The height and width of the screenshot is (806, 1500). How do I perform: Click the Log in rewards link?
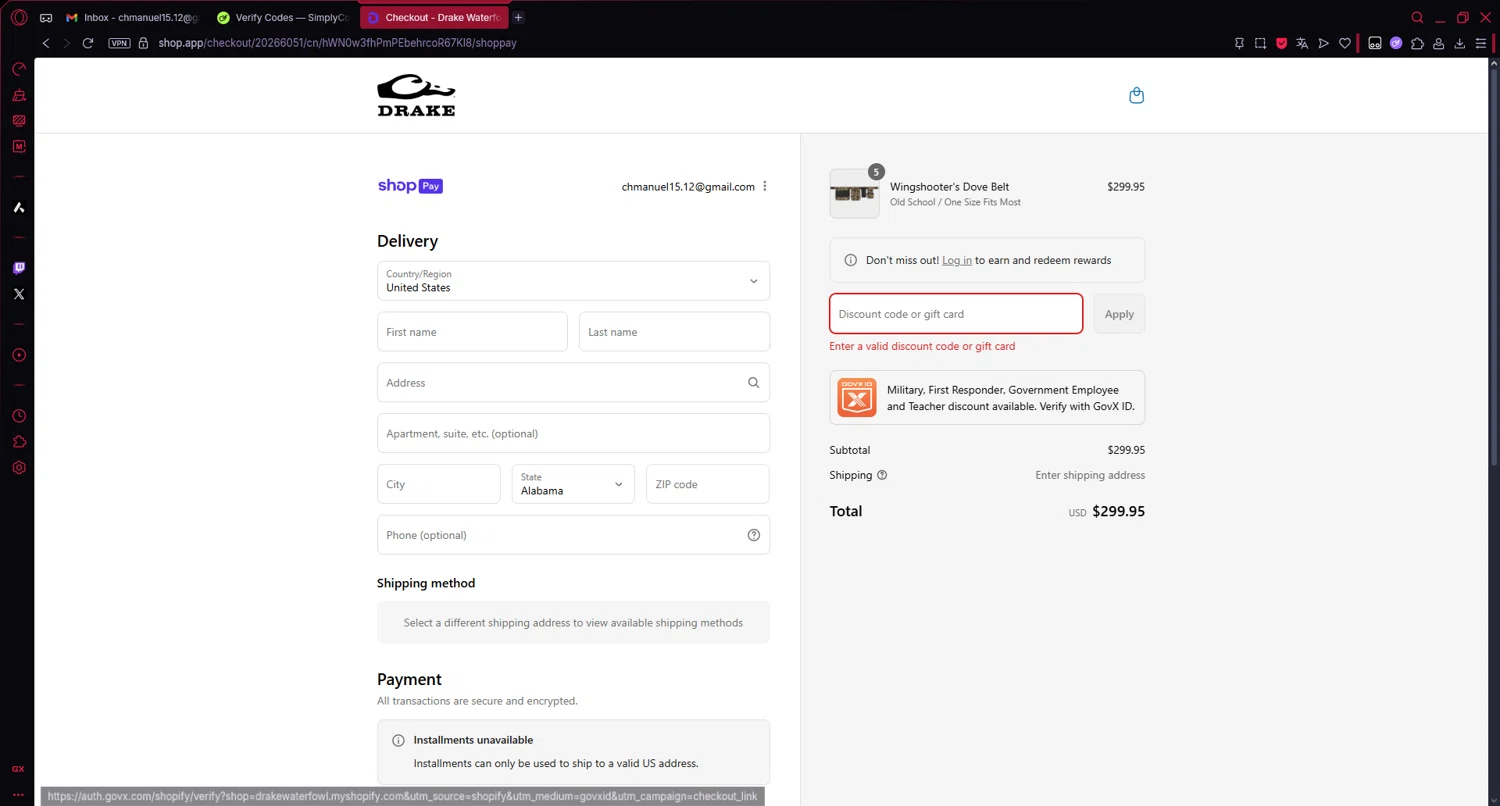(x=957, y=260)
